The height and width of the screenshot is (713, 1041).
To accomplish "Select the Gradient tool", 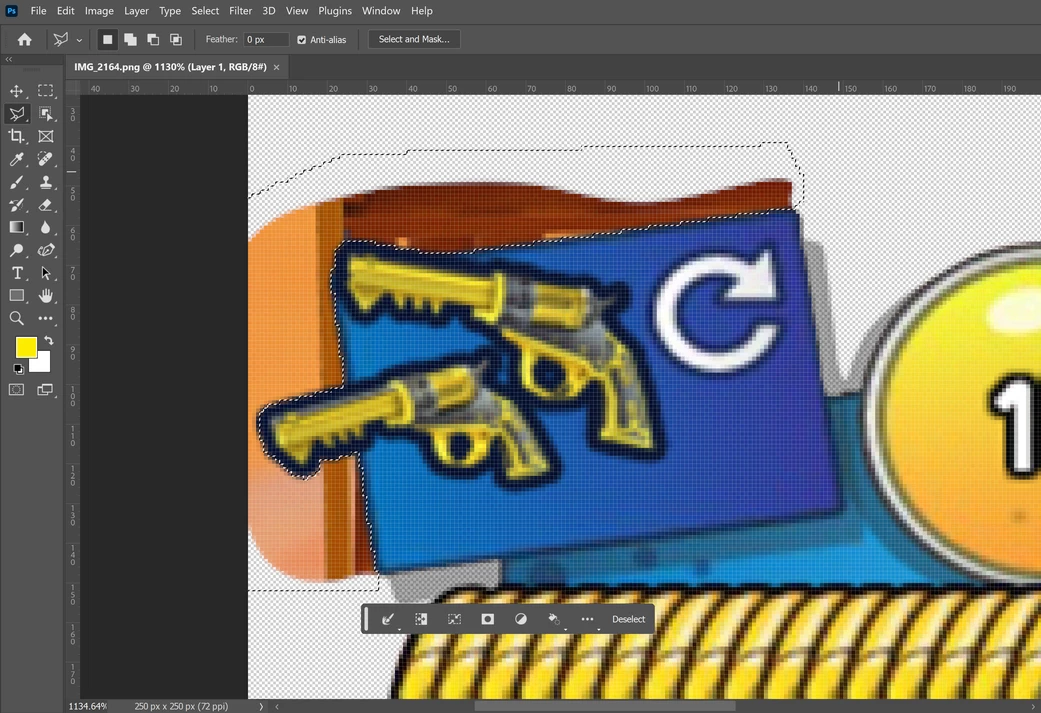I will (17, 227).
